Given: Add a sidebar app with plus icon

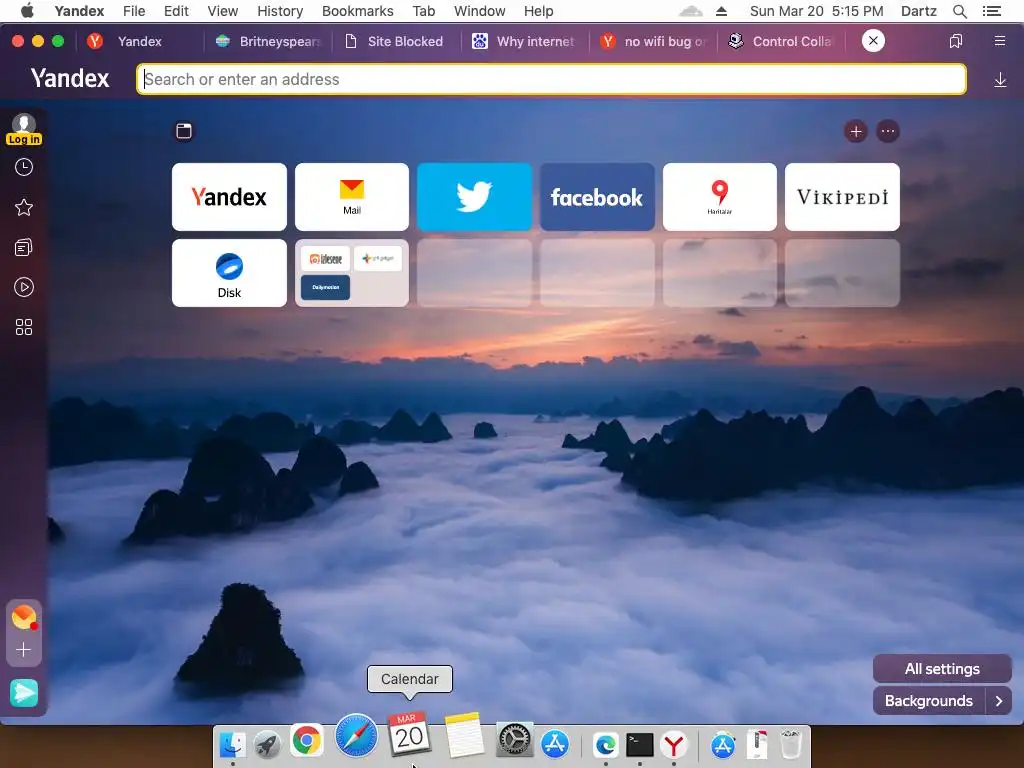Looking at the screenshot, I should coord(24,650).
